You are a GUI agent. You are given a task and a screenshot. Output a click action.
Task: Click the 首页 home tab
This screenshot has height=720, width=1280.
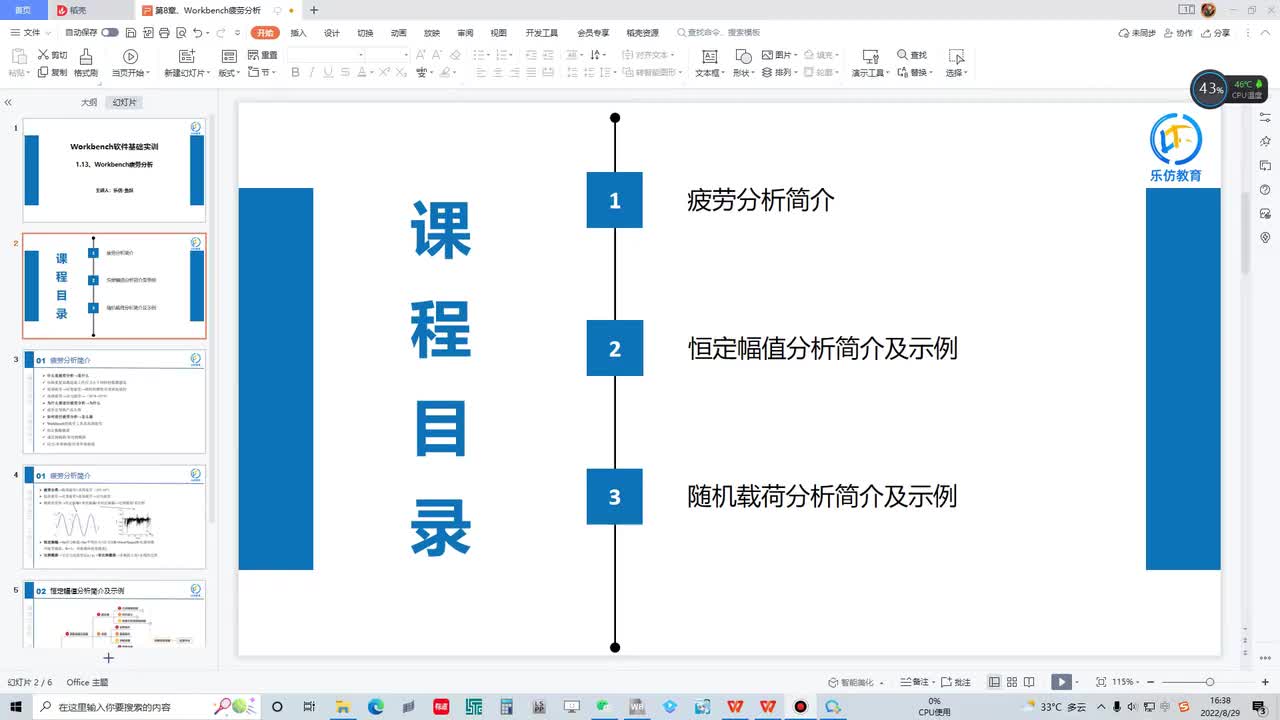(22, 10)
